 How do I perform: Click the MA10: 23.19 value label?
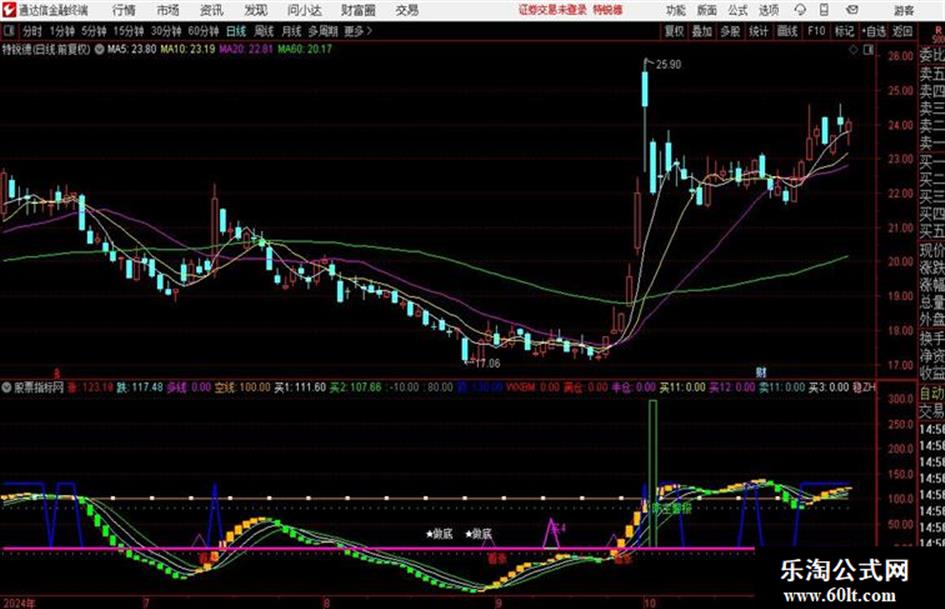(187, 49)
